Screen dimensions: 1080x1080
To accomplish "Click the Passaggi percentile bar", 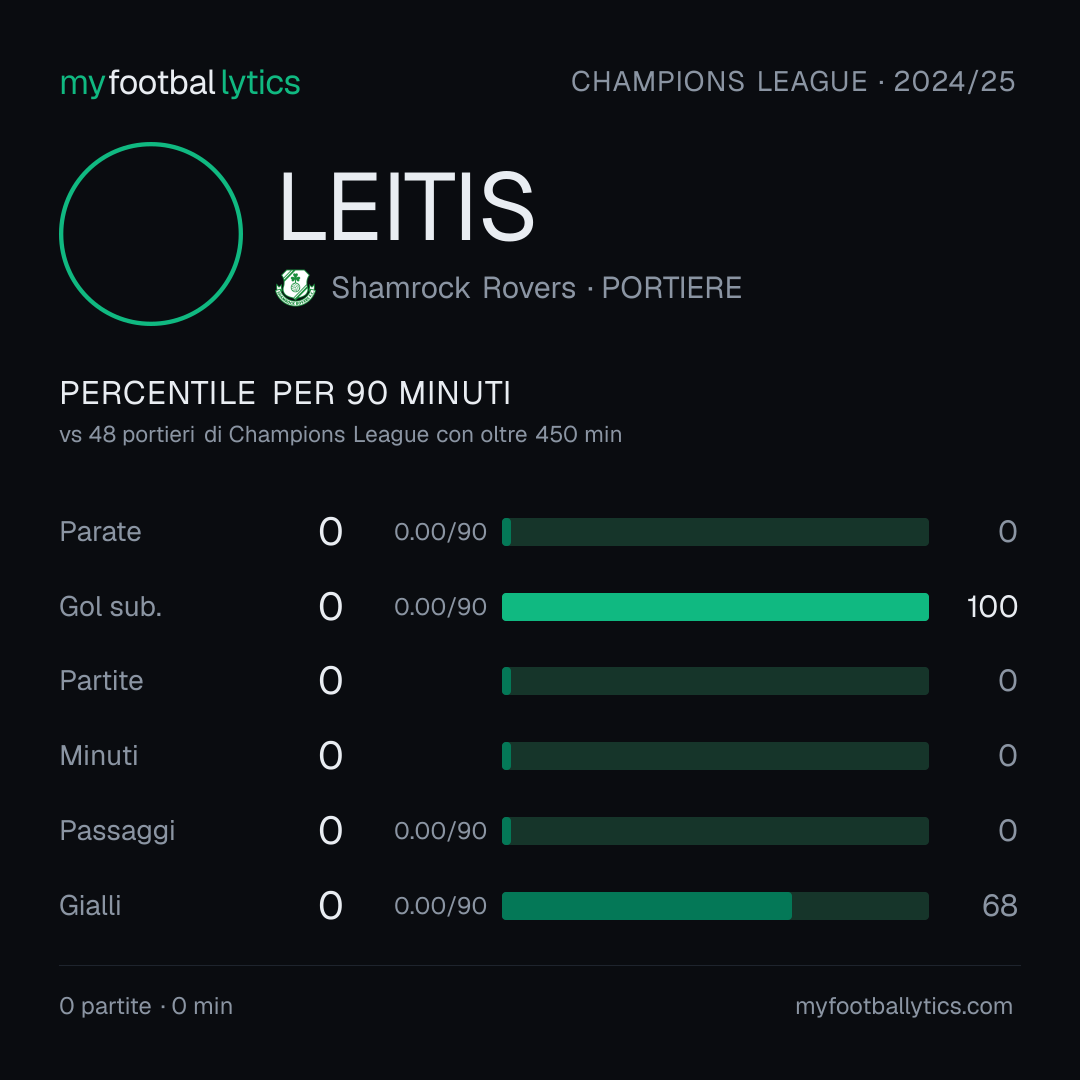I will [715, 831].
